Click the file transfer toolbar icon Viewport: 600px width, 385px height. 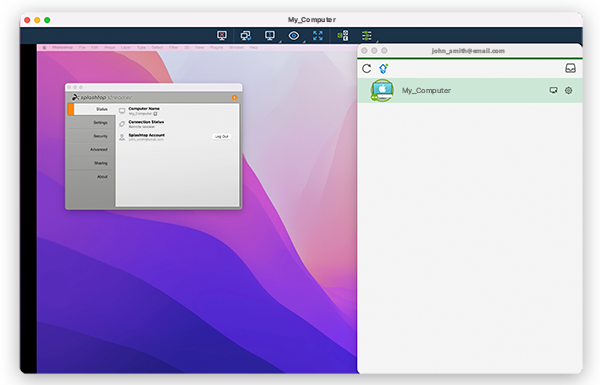coord(343,36)
